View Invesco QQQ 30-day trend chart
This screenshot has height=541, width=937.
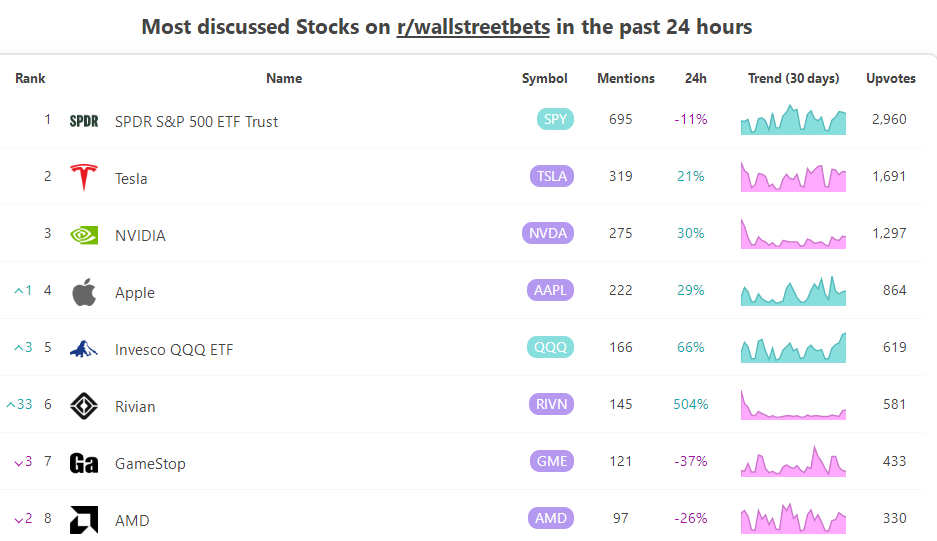click(x=793, y=348)
